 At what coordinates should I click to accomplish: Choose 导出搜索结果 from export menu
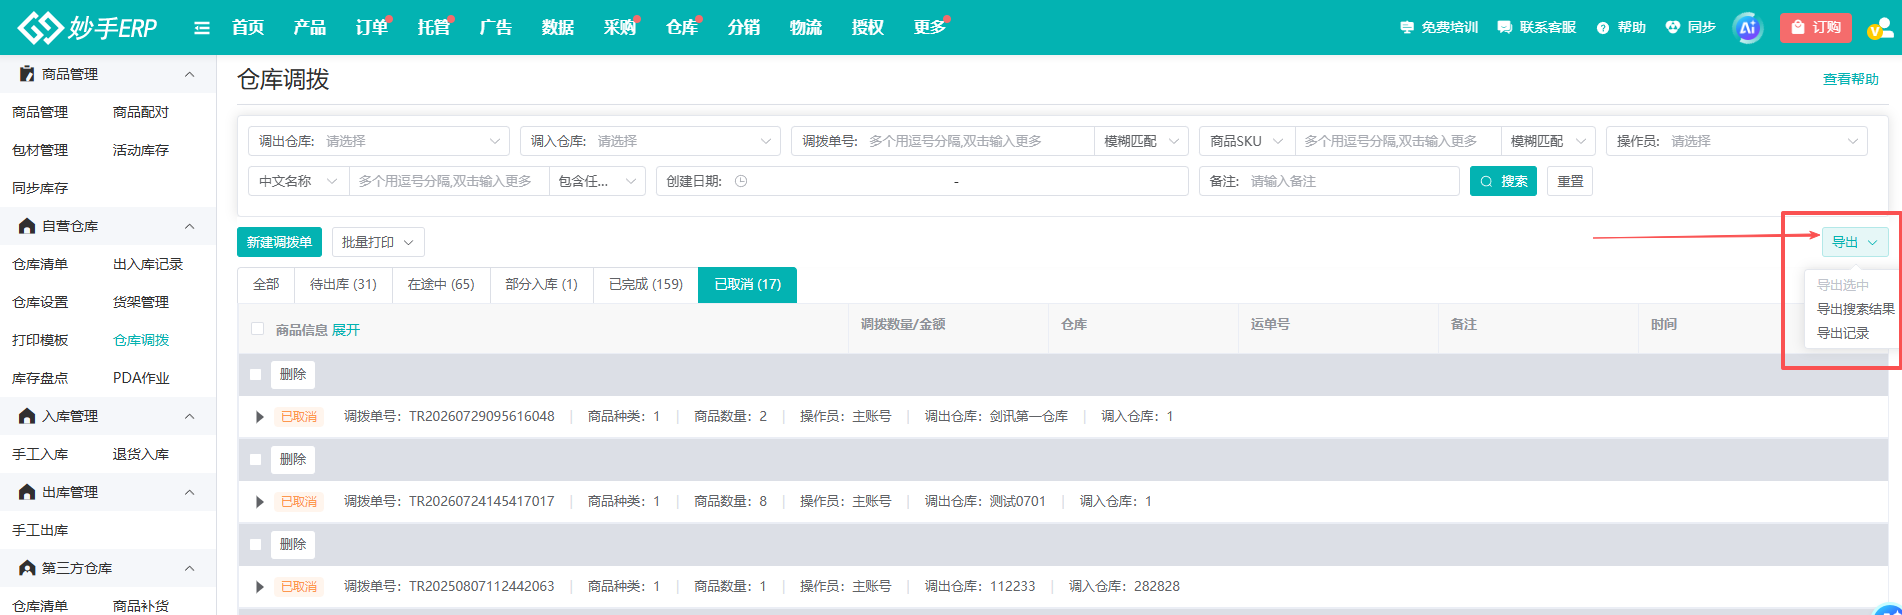pos(1855,309)
